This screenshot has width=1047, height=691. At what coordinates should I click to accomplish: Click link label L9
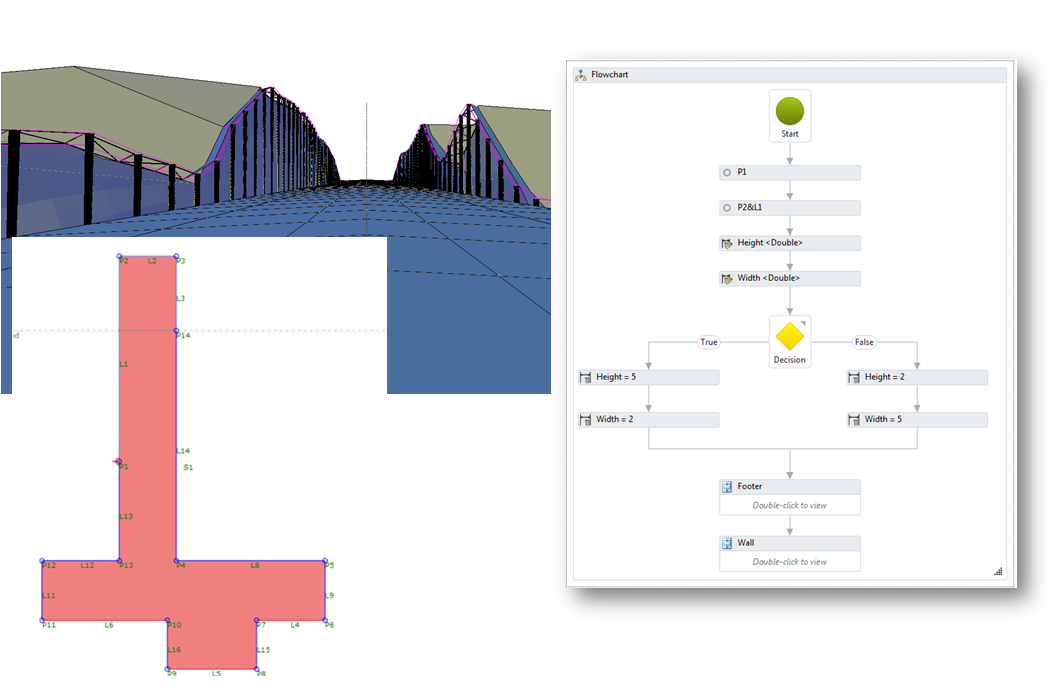[329, 596]
